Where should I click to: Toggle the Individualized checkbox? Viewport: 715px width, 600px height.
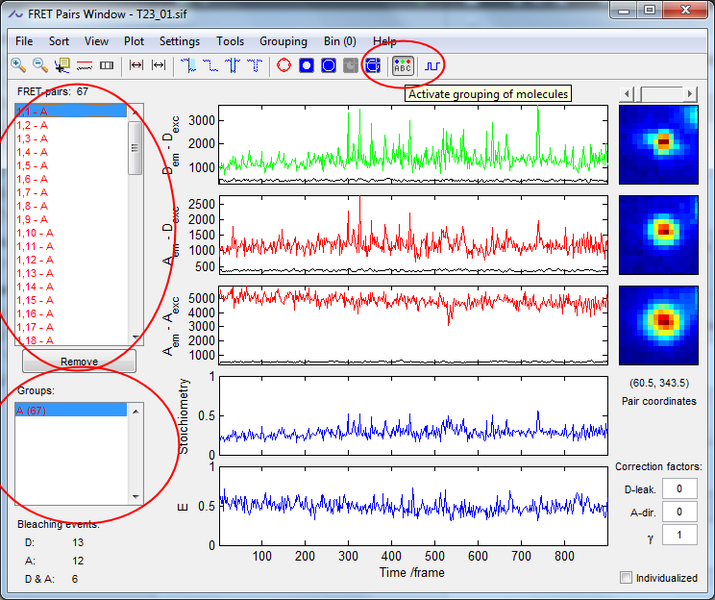pos(626,578)
